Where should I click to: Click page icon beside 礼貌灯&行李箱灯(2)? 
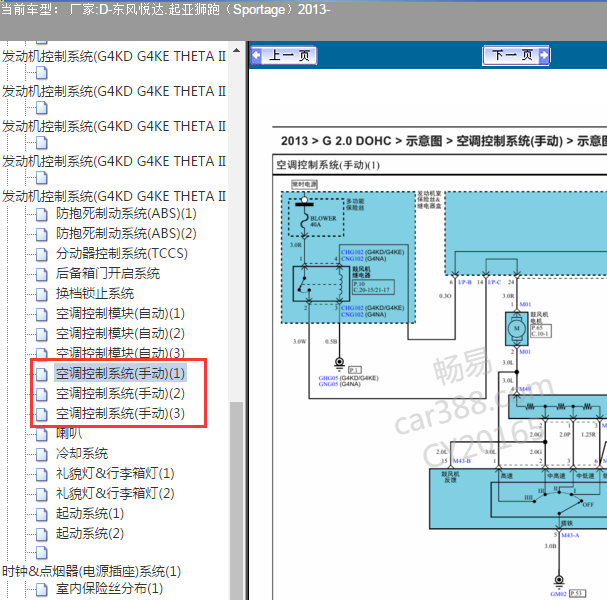[x=42, y=494]
